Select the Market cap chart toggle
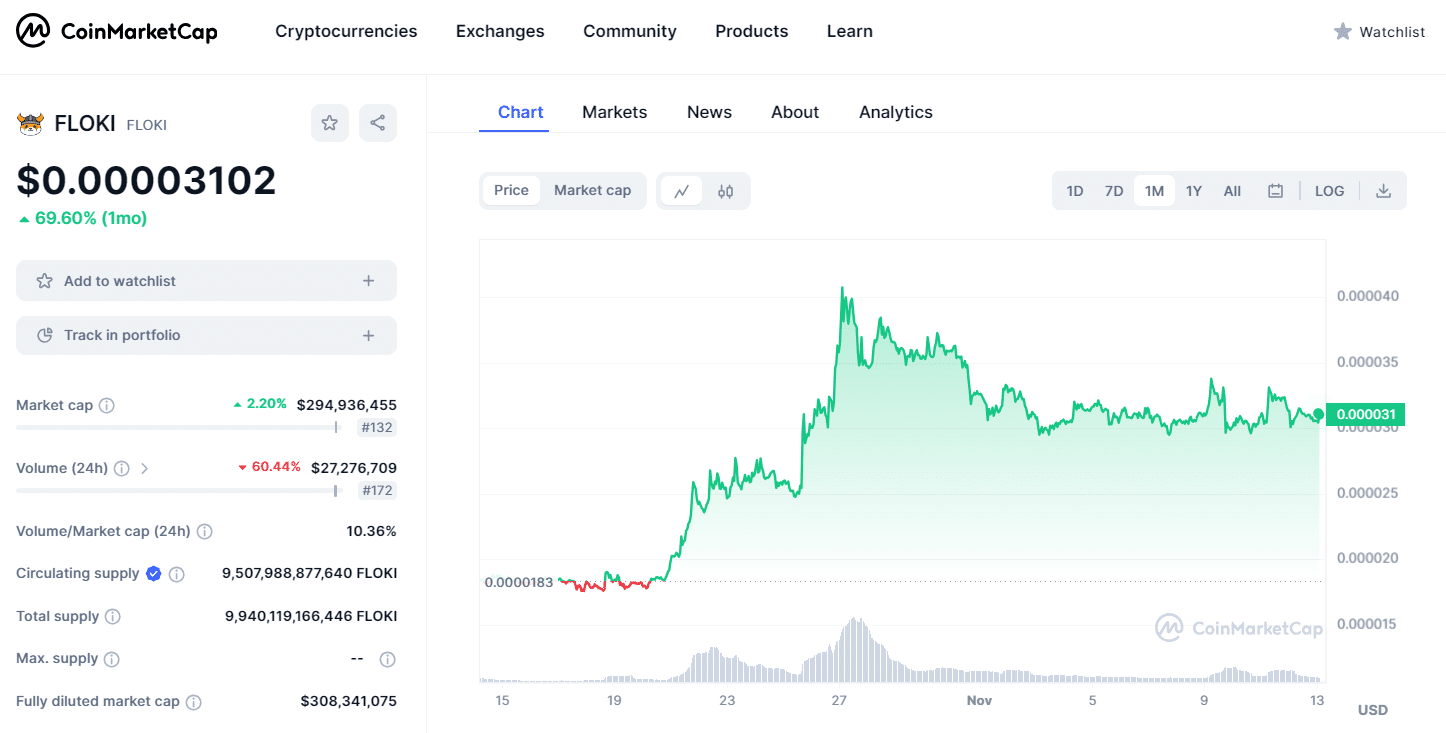 tap(593, 191)
